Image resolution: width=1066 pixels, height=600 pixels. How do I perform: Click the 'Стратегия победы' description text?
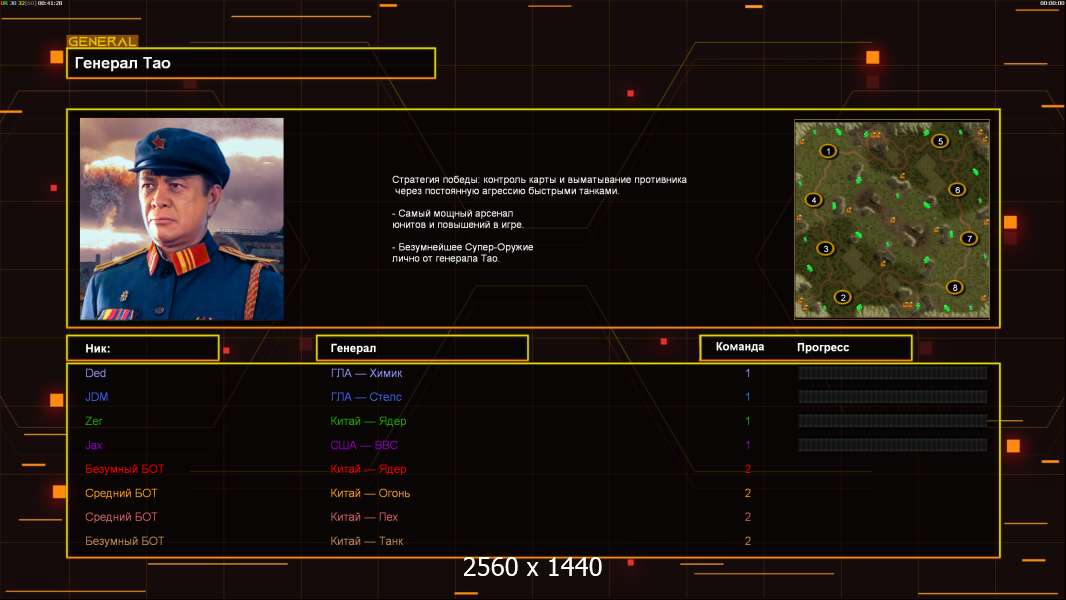click(x=539, y=186)
